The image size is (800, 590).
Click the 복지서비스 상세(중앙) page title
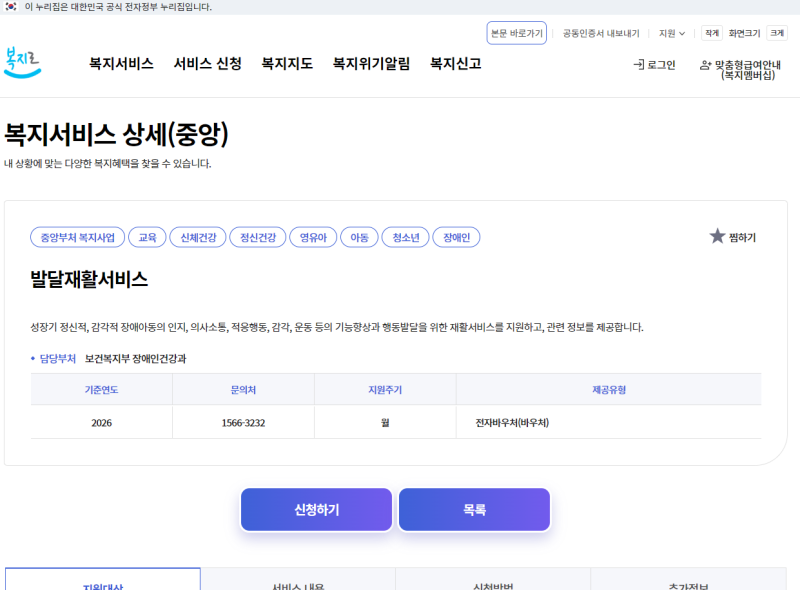tap(116, 134)
